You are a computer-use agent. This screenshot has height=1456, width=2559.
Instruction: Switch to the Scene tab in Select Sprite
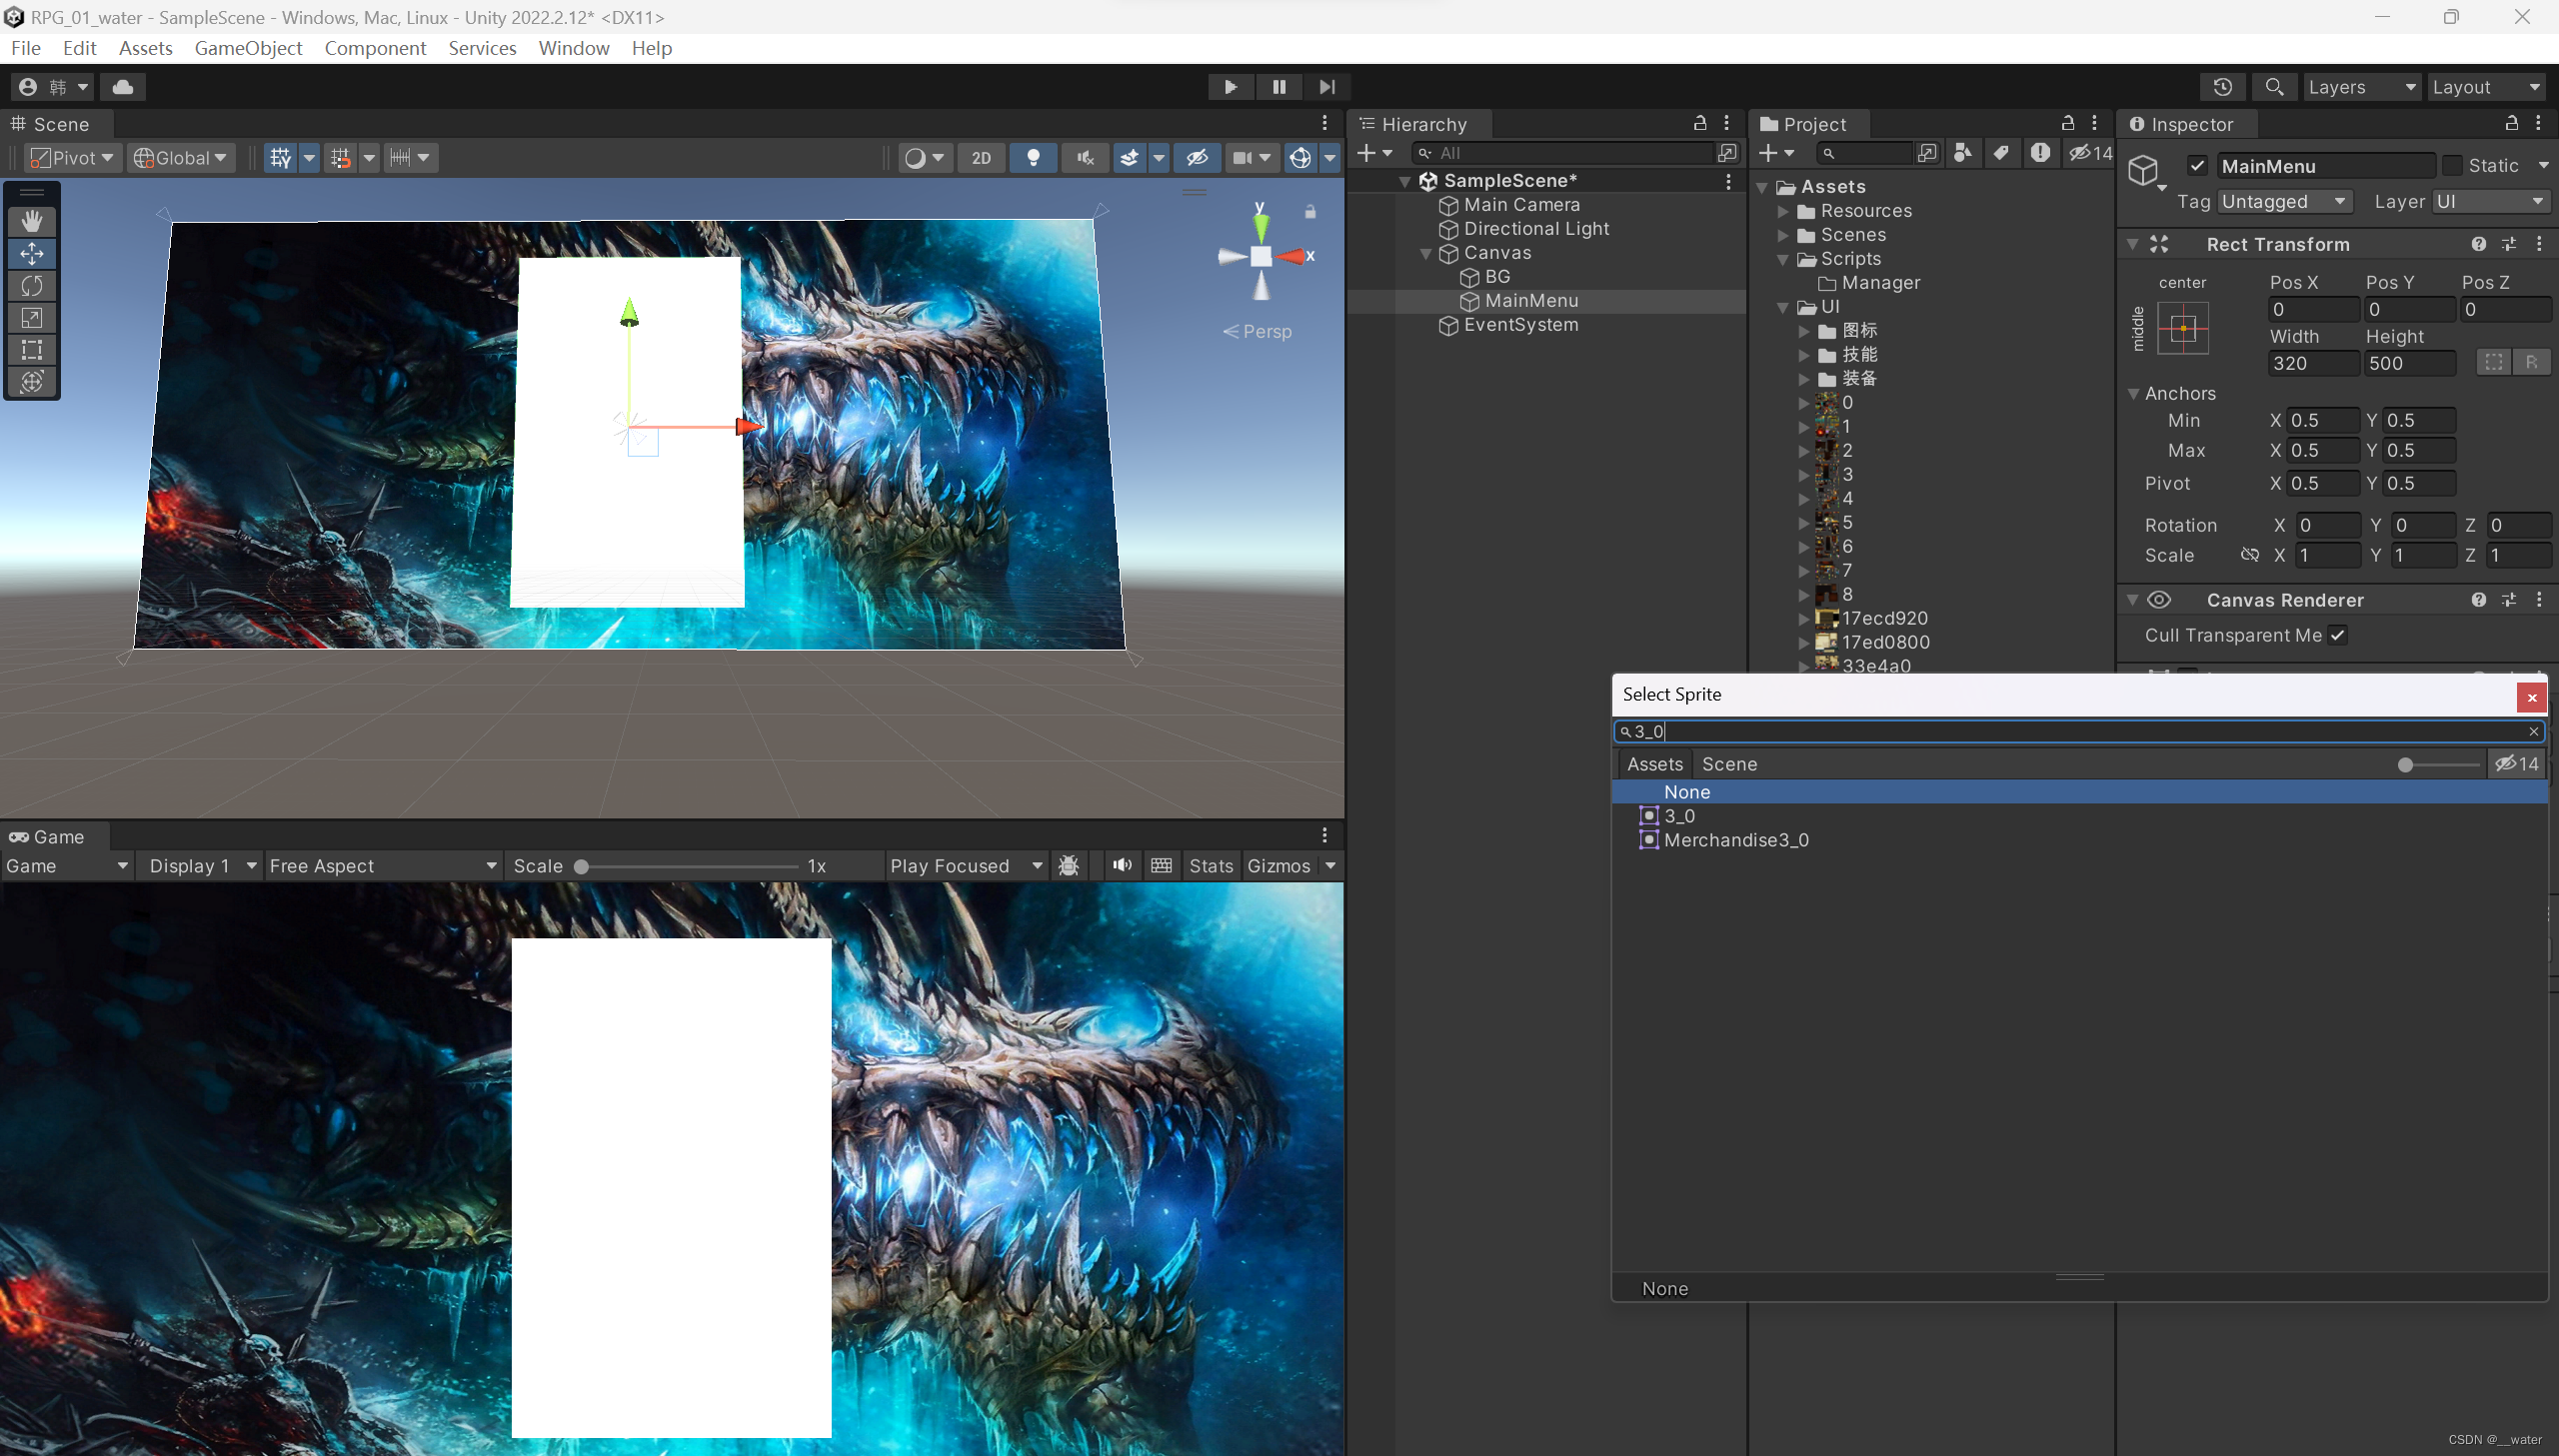point(1729,764)
